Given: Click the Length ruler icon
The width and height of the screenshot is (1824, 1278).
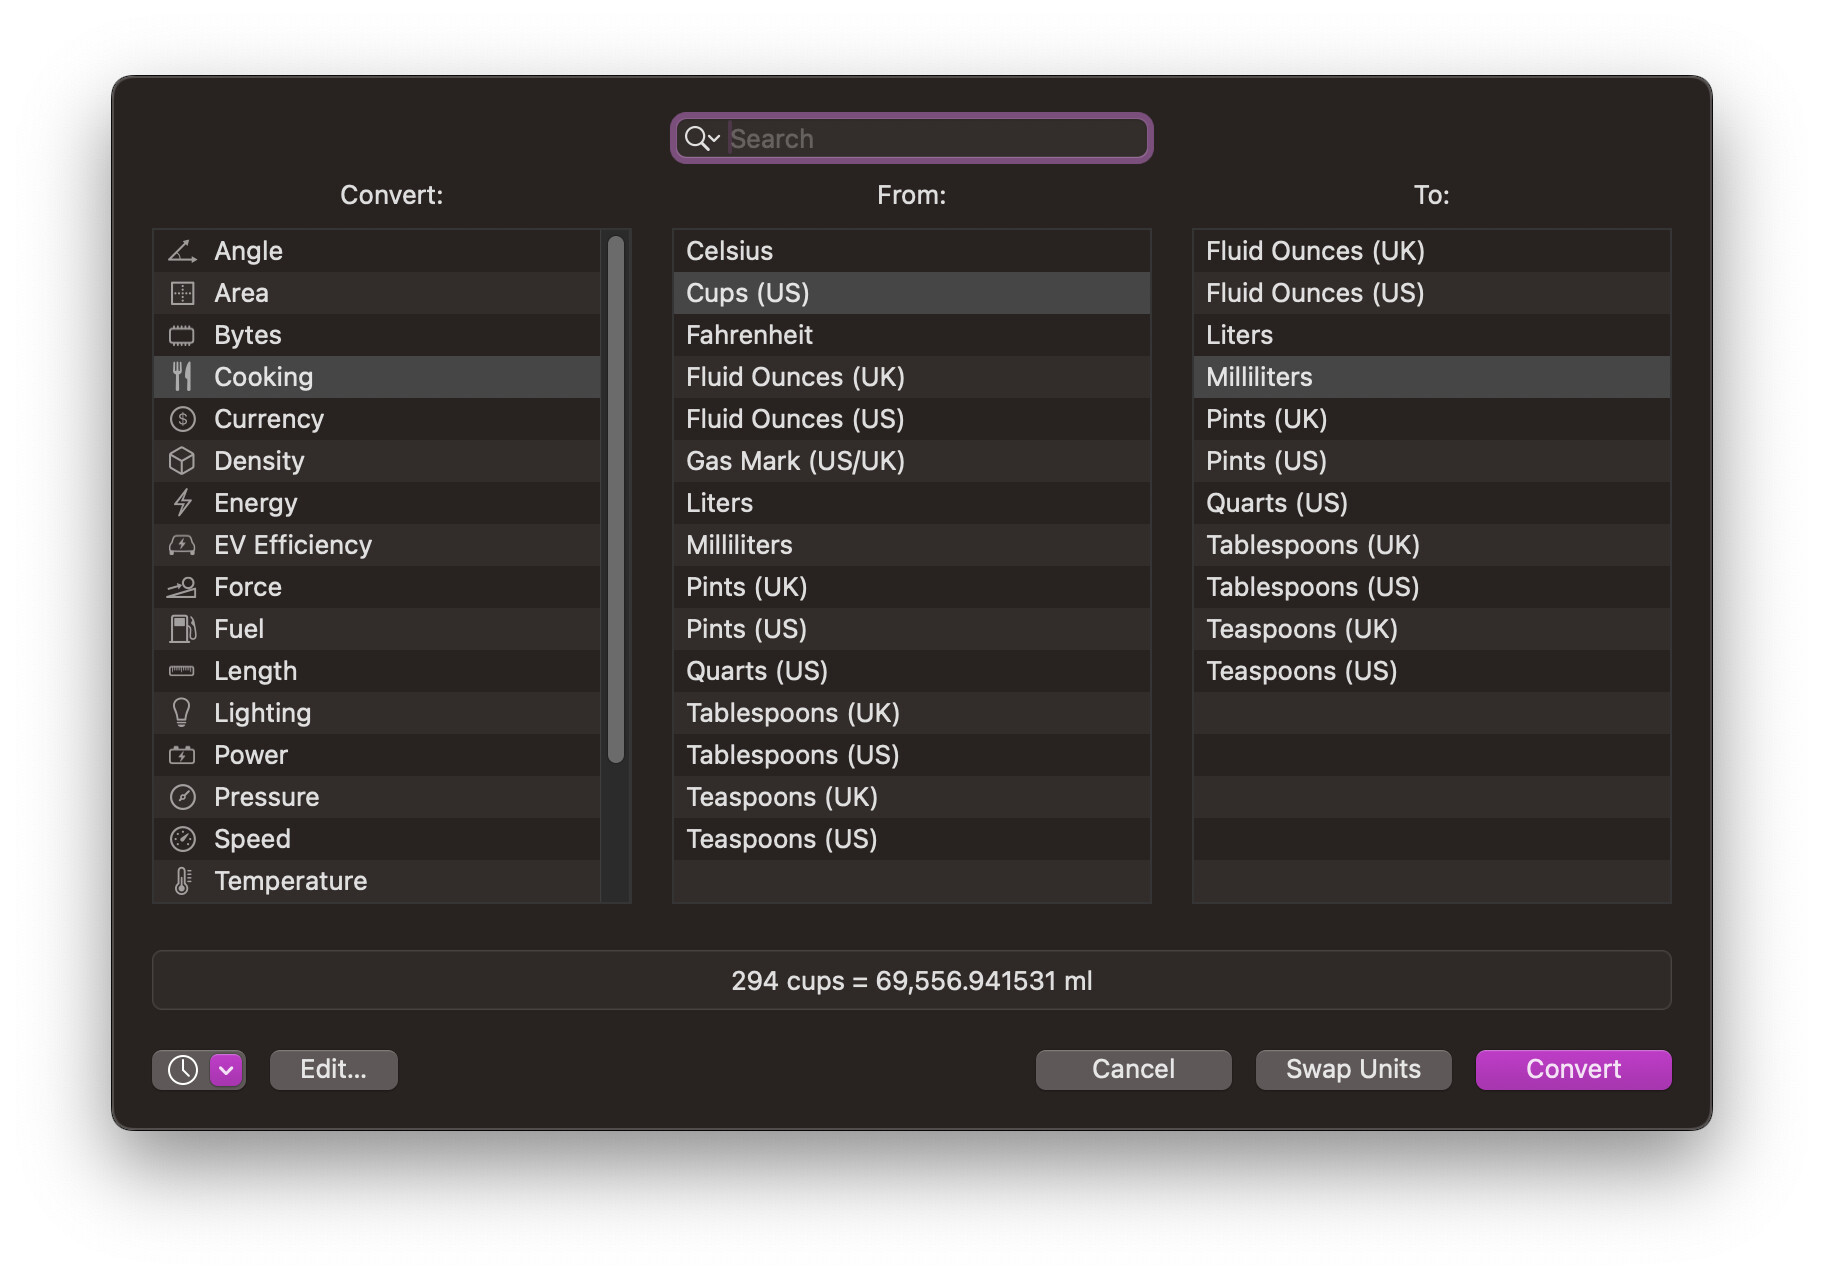Looking at the screenshot, I should [x=182, y=671].
